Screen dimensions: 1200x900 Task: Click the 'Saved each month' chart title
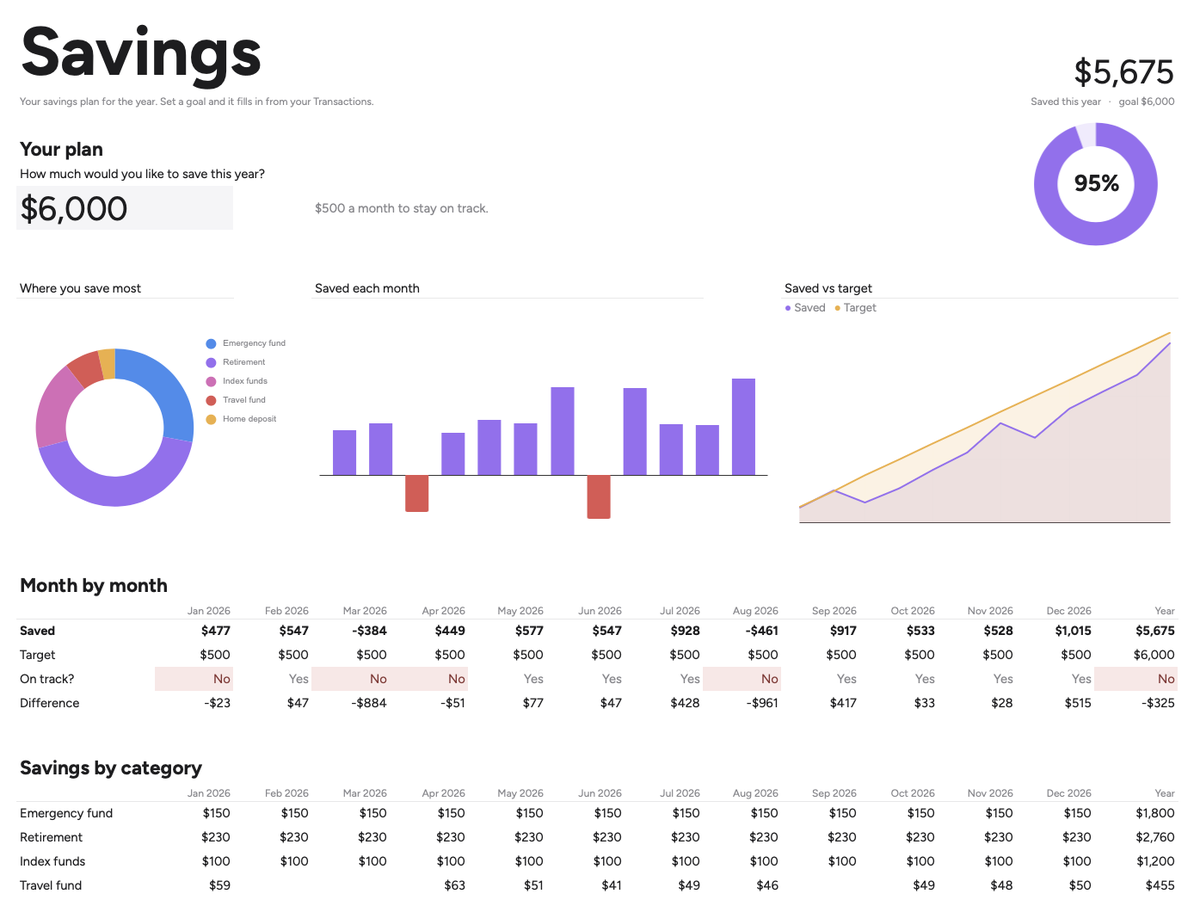[367, 288]
